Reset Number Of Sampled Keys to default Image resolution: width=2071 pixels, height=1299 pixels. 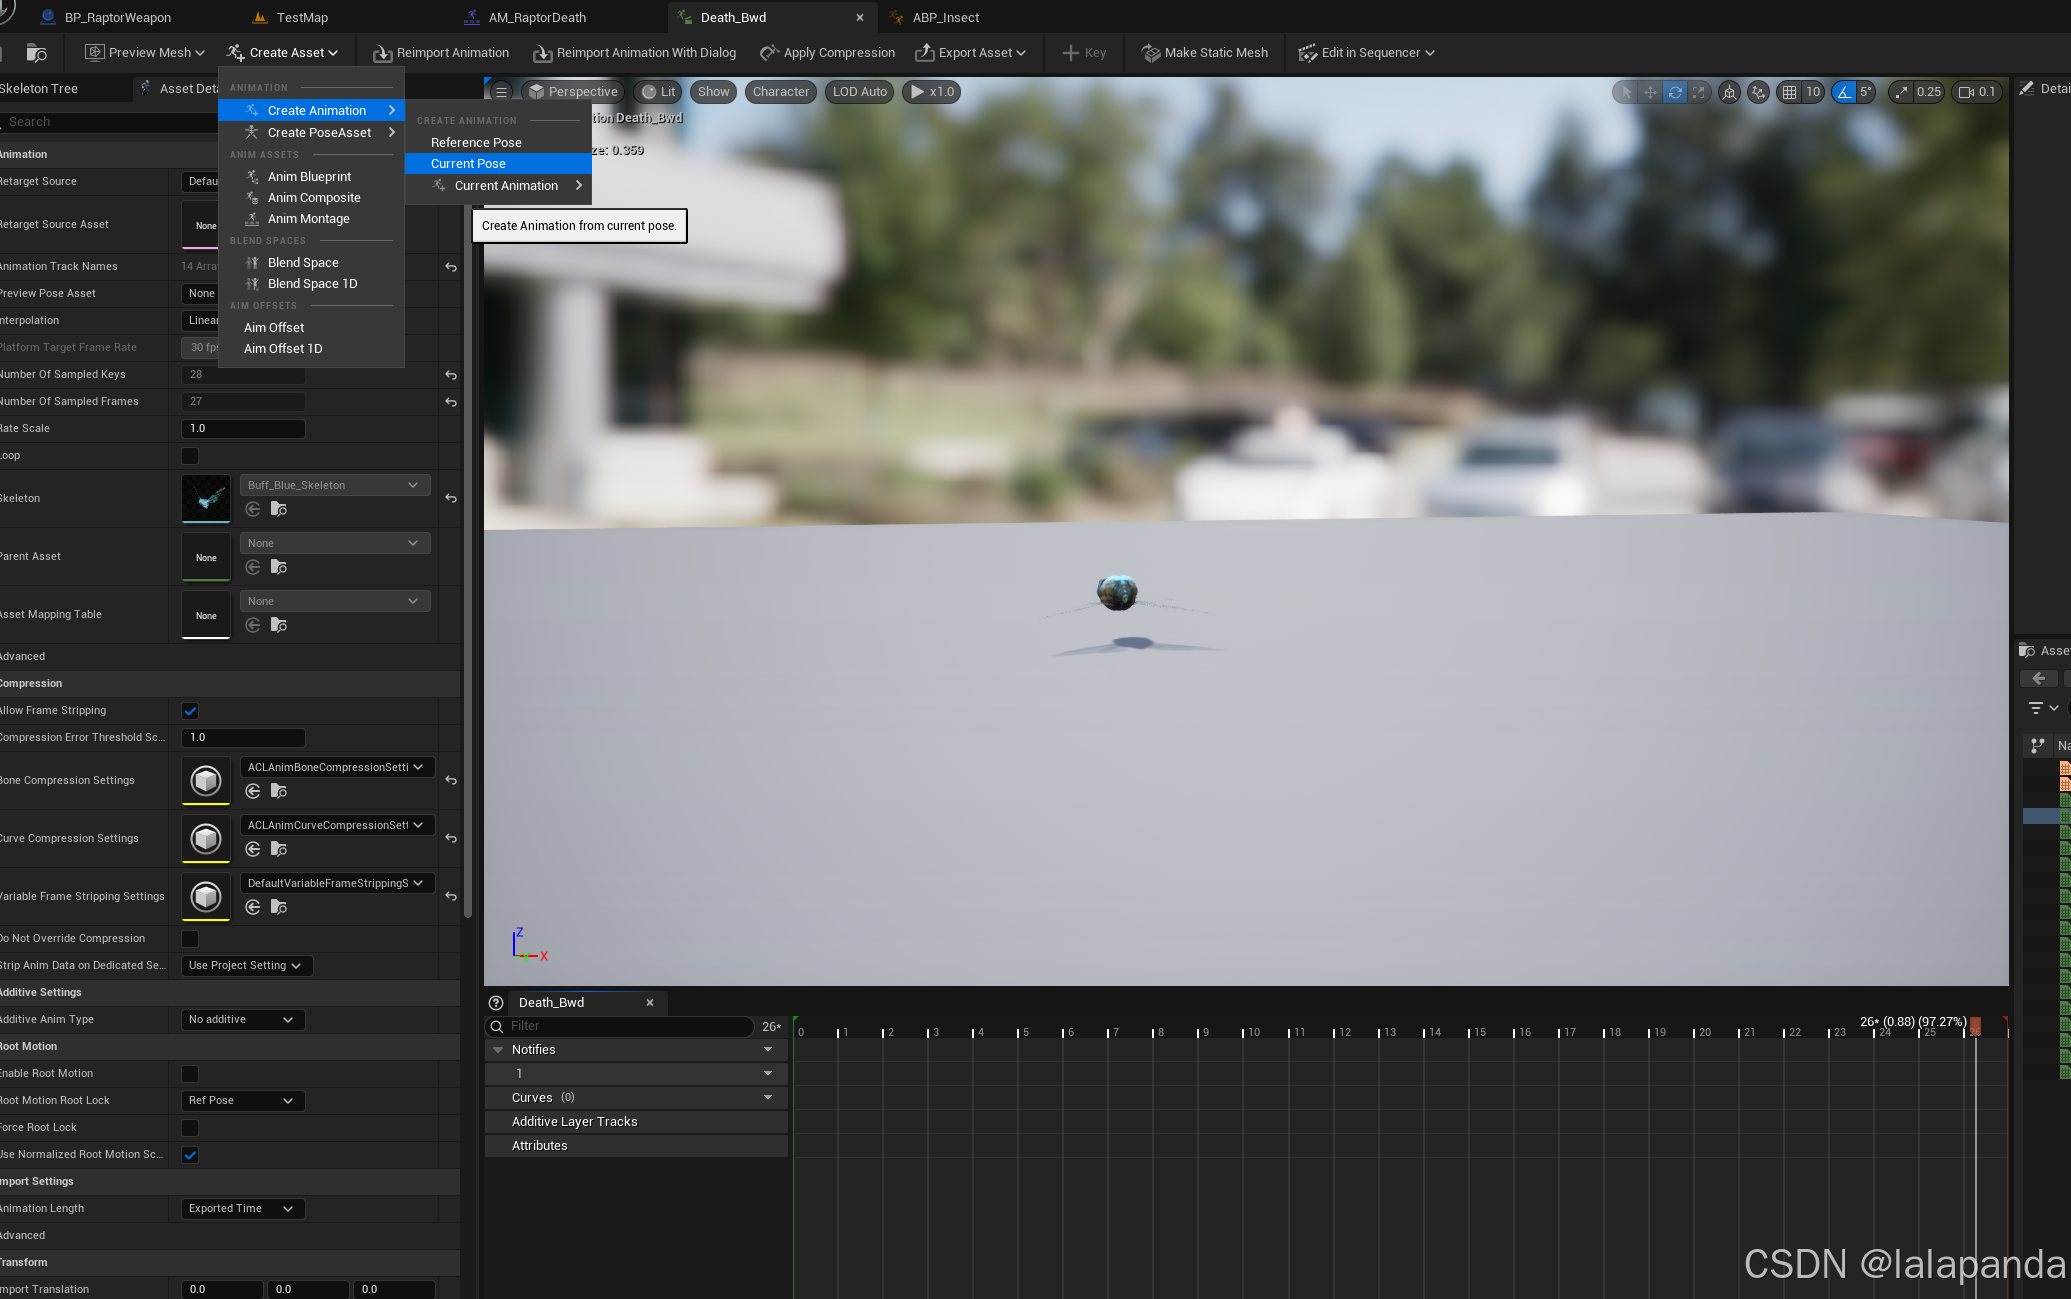[x=451, y=375]
